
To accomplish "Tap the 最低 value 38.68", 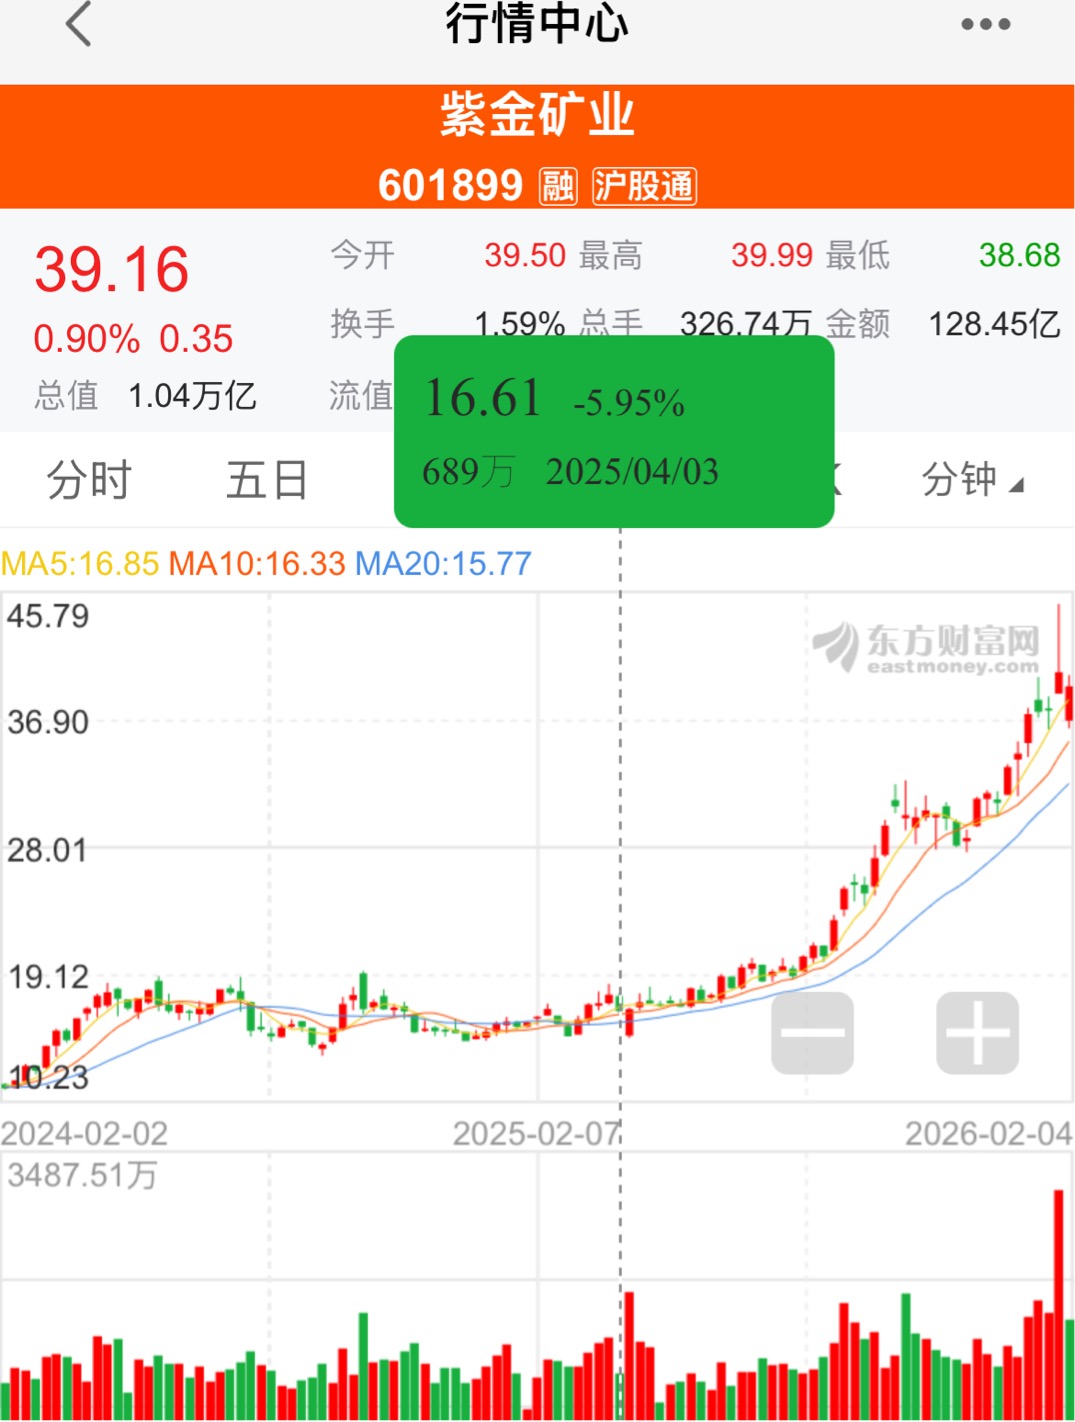I will coord(1019,255).
